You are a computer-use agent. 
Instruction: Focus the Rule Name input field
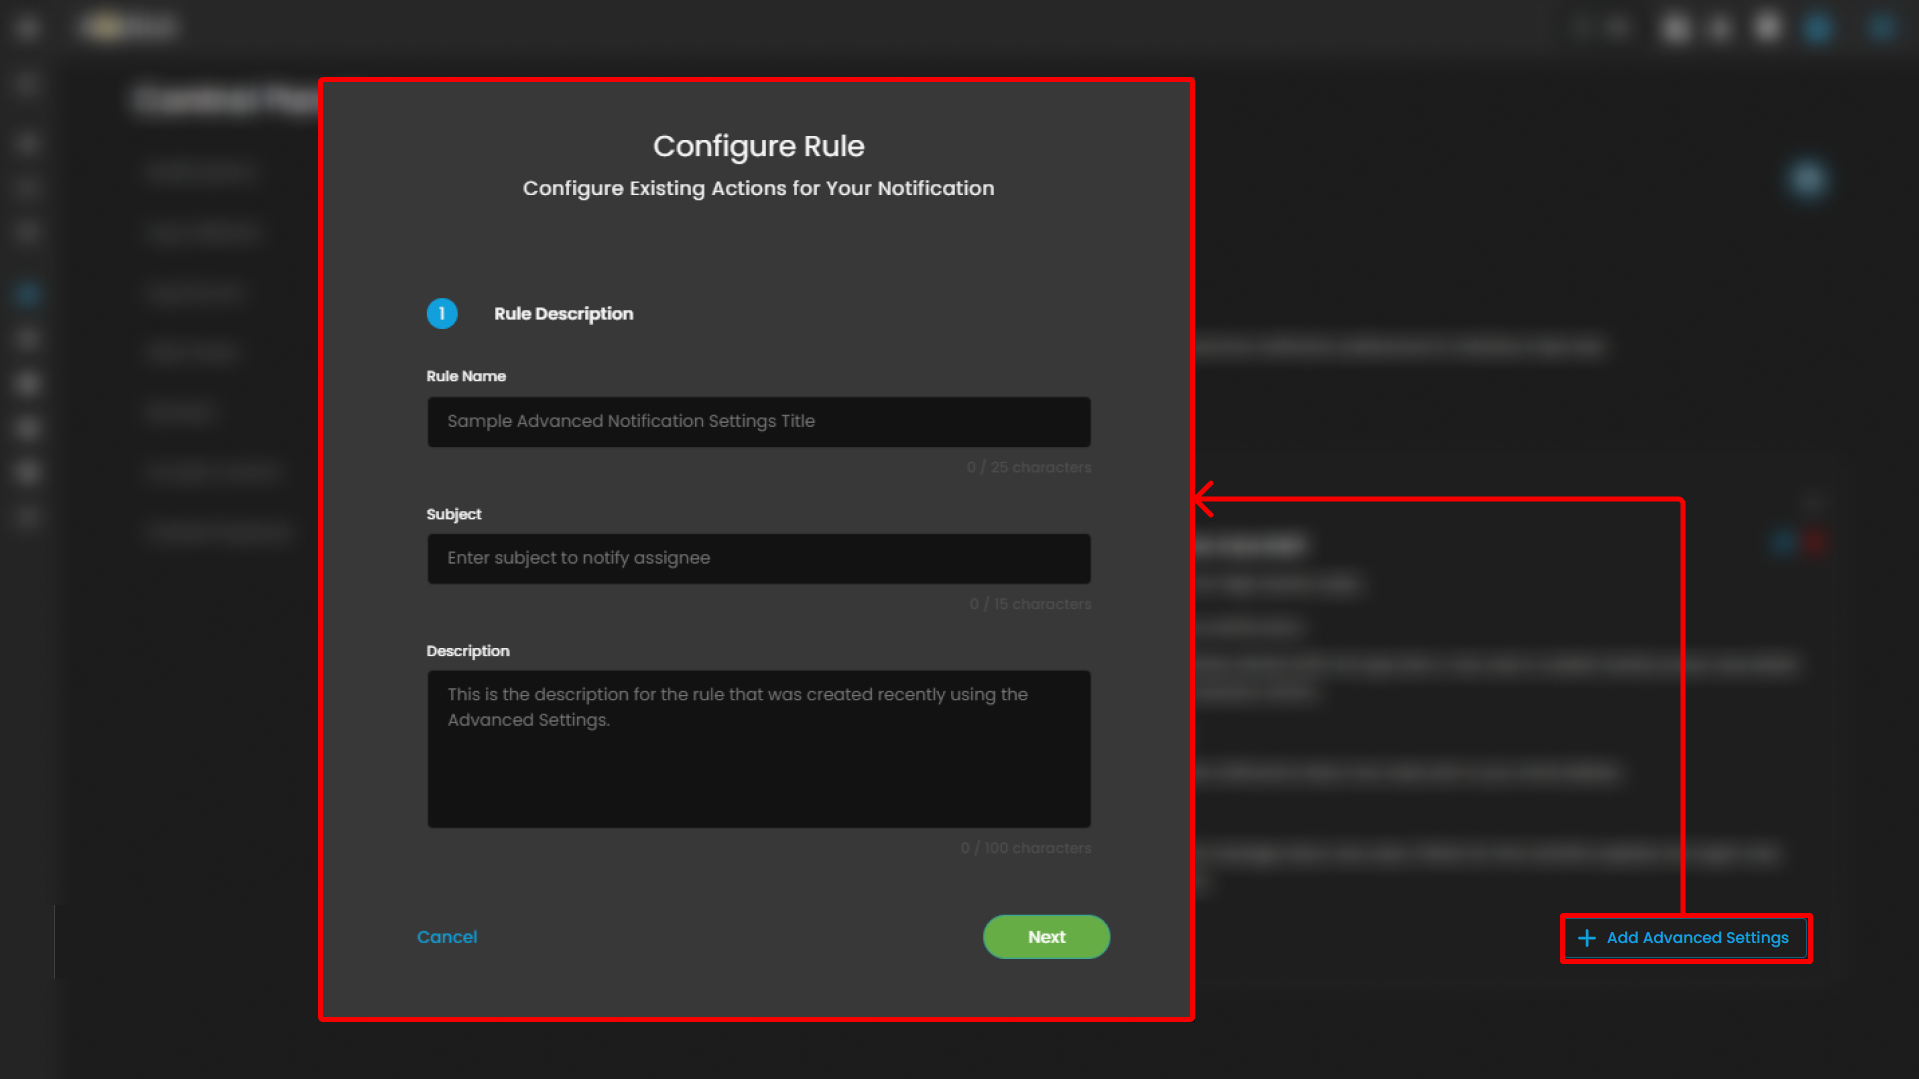click(x=758, y=421)
